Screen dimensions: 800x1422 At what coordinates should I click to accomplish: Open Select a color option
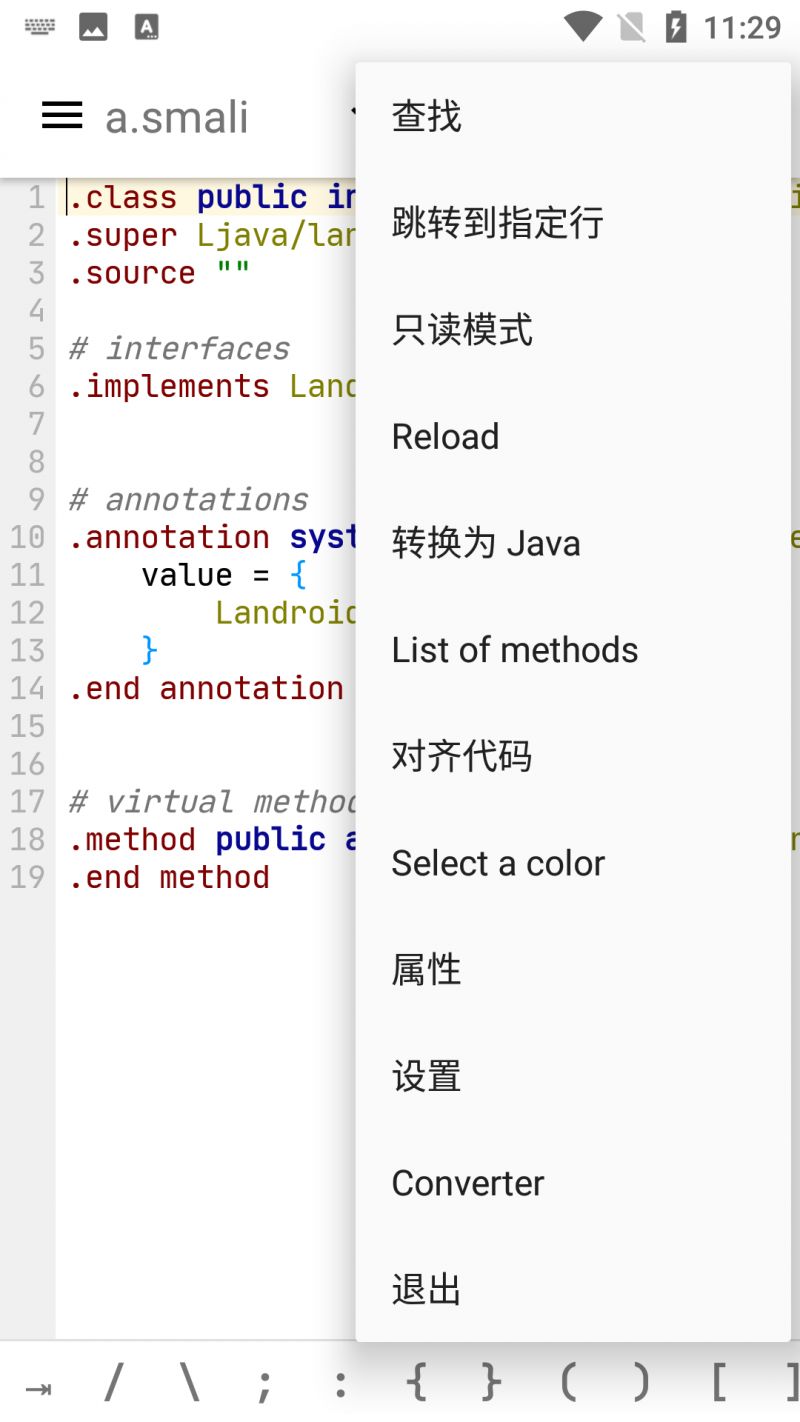[x=573, y=863]
